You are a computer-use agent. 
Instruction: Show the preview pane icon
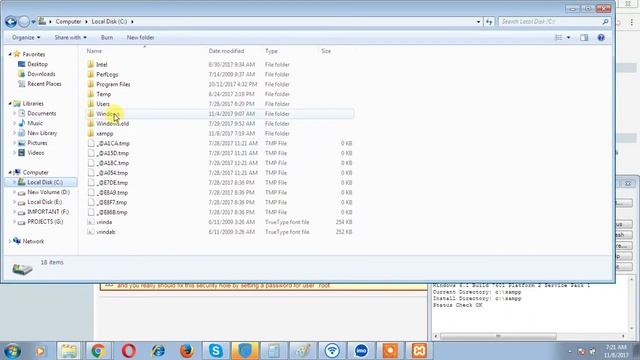584,38
